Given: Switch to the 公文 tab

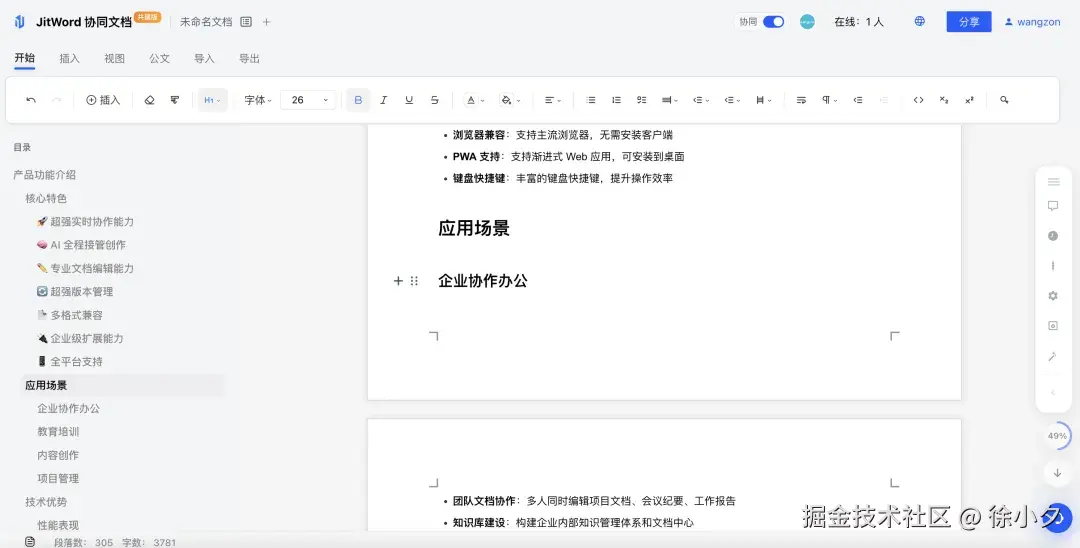Looking at the screenshot, I should click(159, 59).
